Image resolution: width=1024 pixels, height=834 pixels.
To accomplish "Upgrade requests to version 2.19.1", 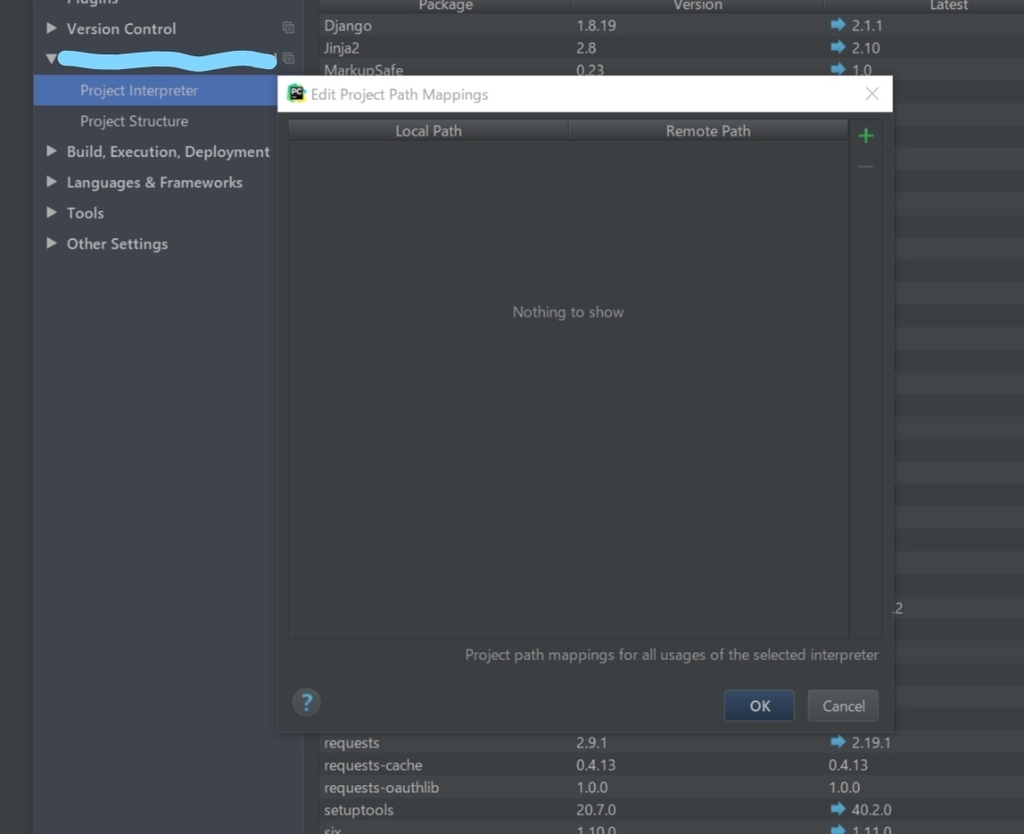I will coord(837,742).
